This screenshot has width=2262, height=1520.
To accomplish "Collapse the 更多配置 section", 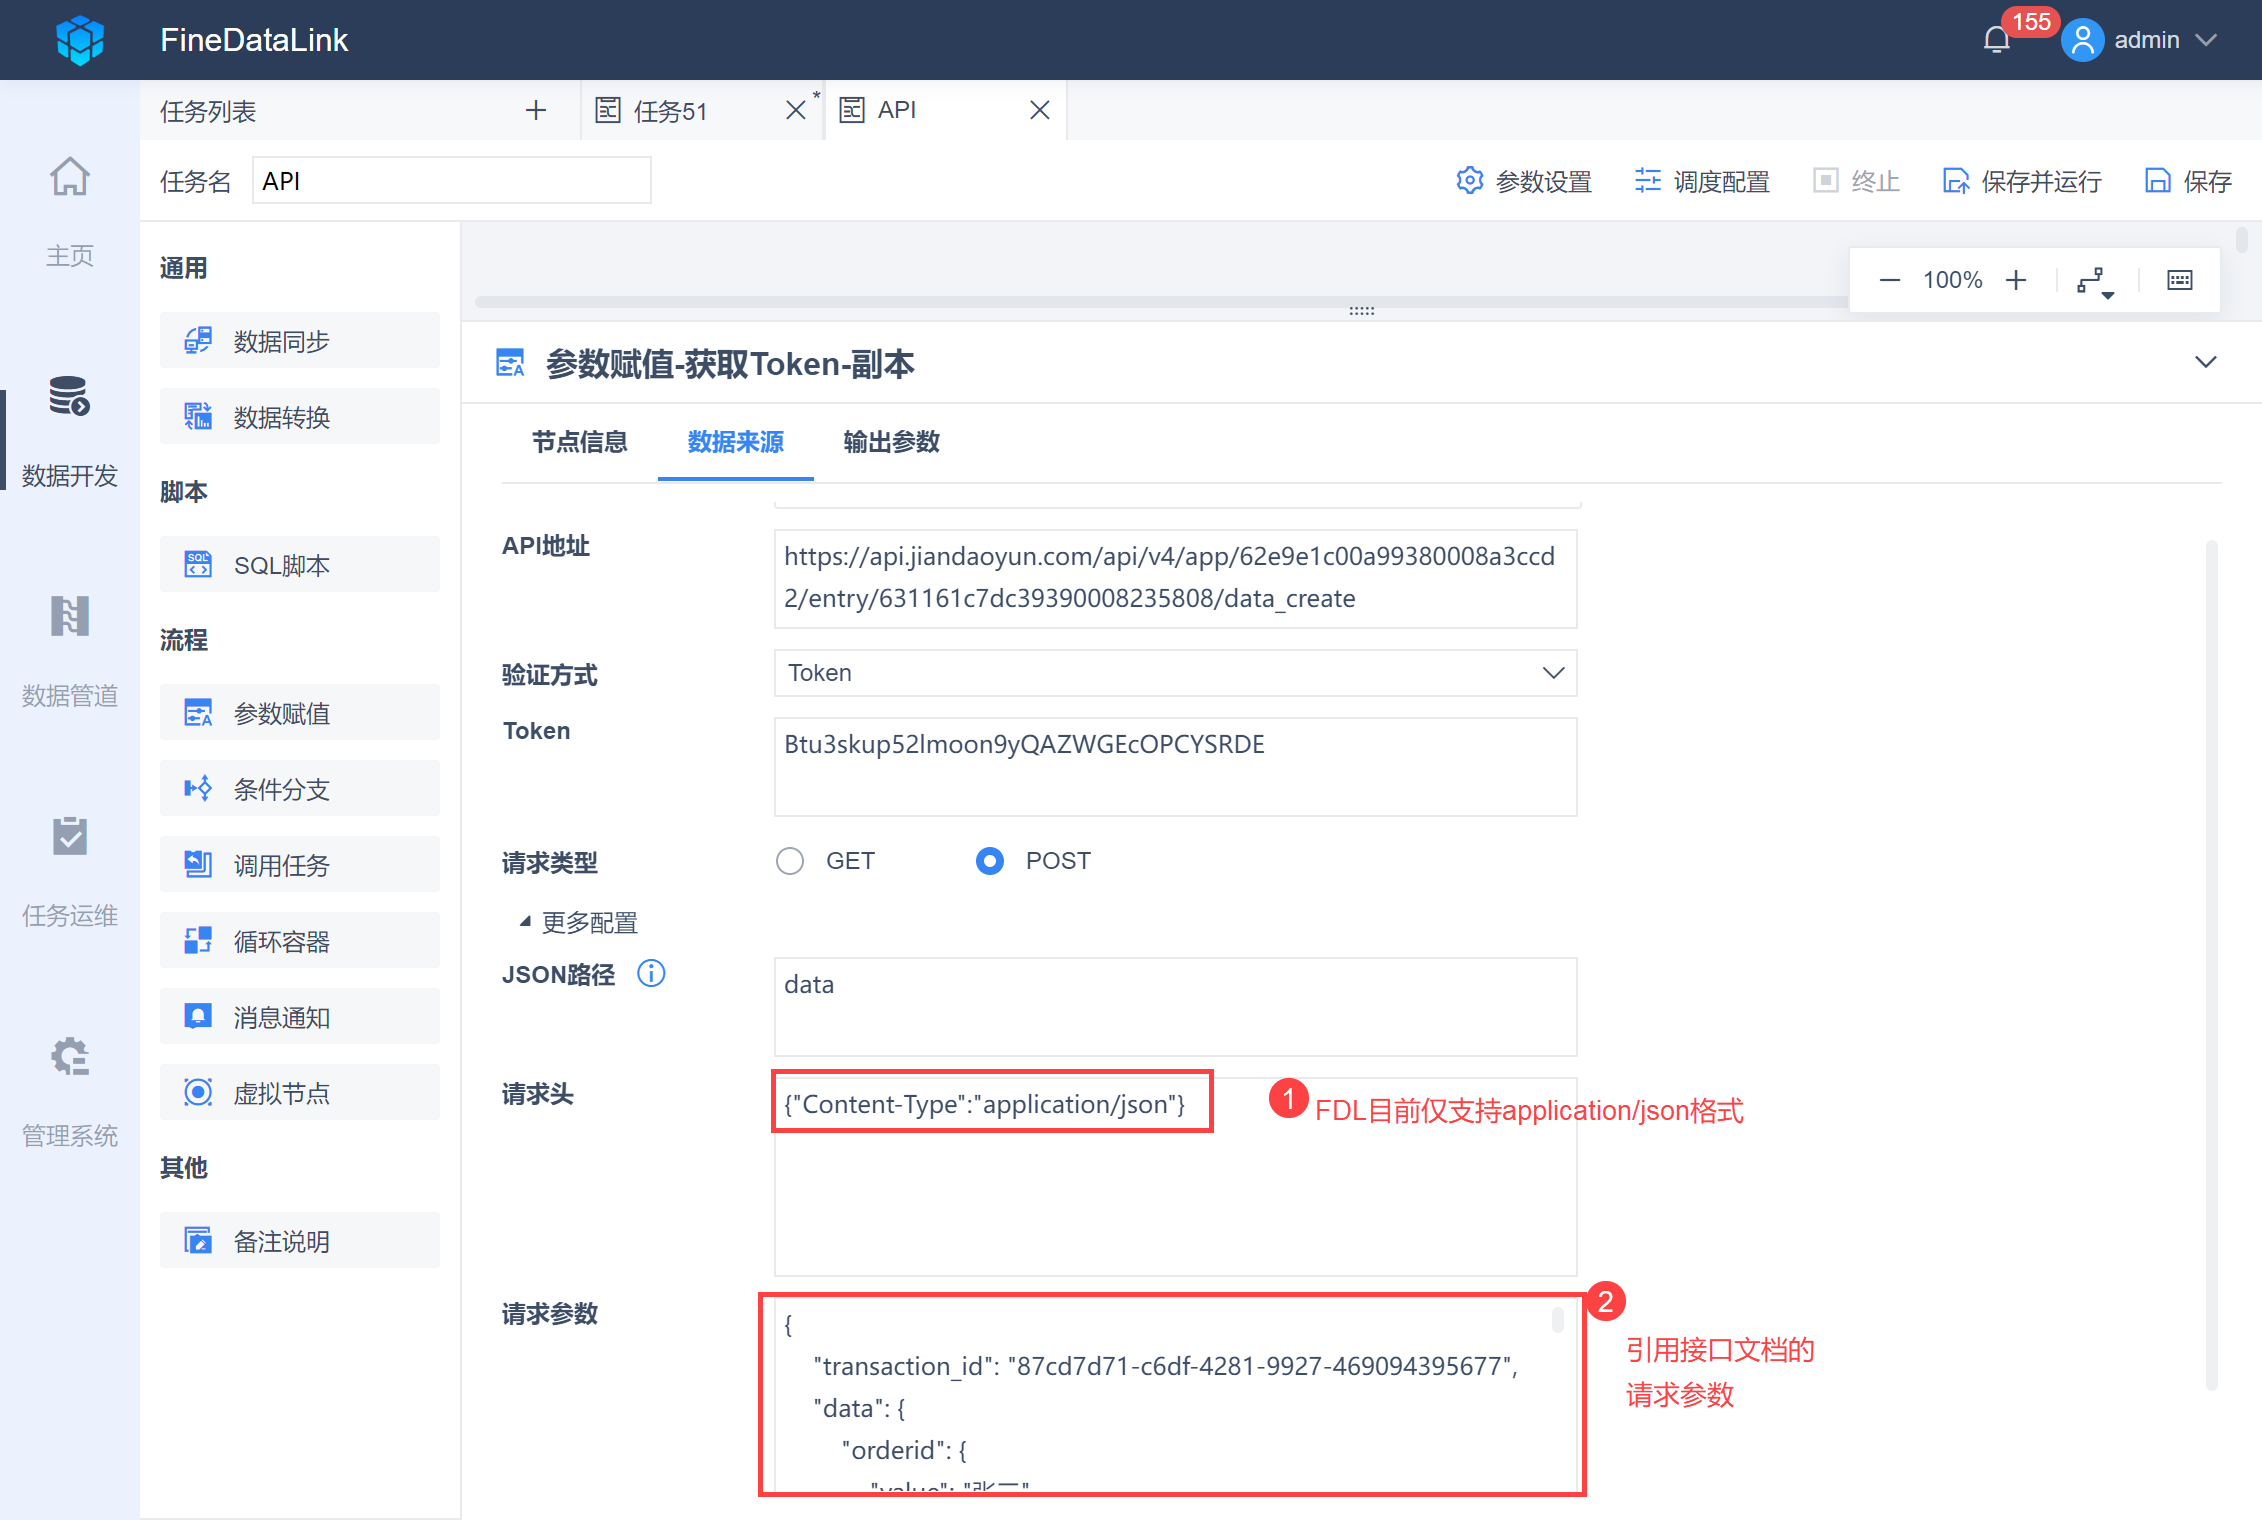I will (578, 922).
